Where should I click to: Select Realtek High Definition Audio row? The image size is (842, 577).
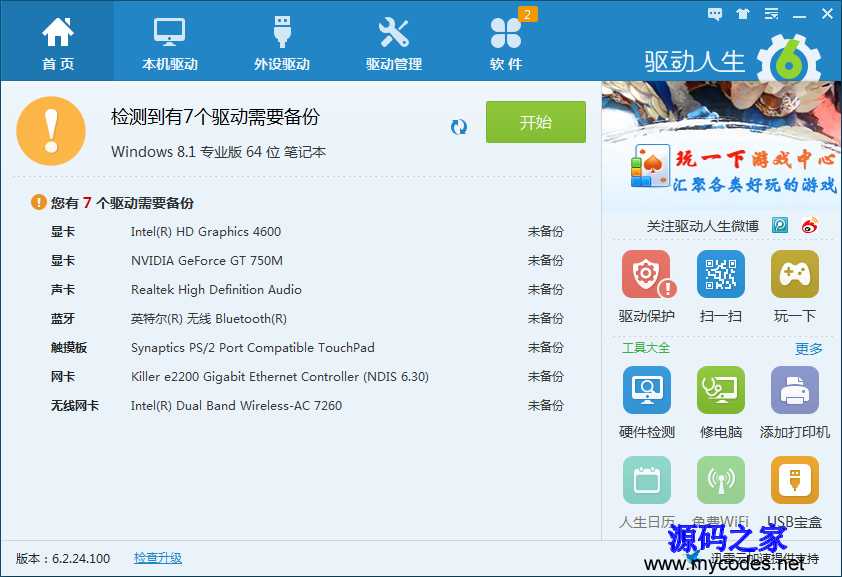coord(307,290)
